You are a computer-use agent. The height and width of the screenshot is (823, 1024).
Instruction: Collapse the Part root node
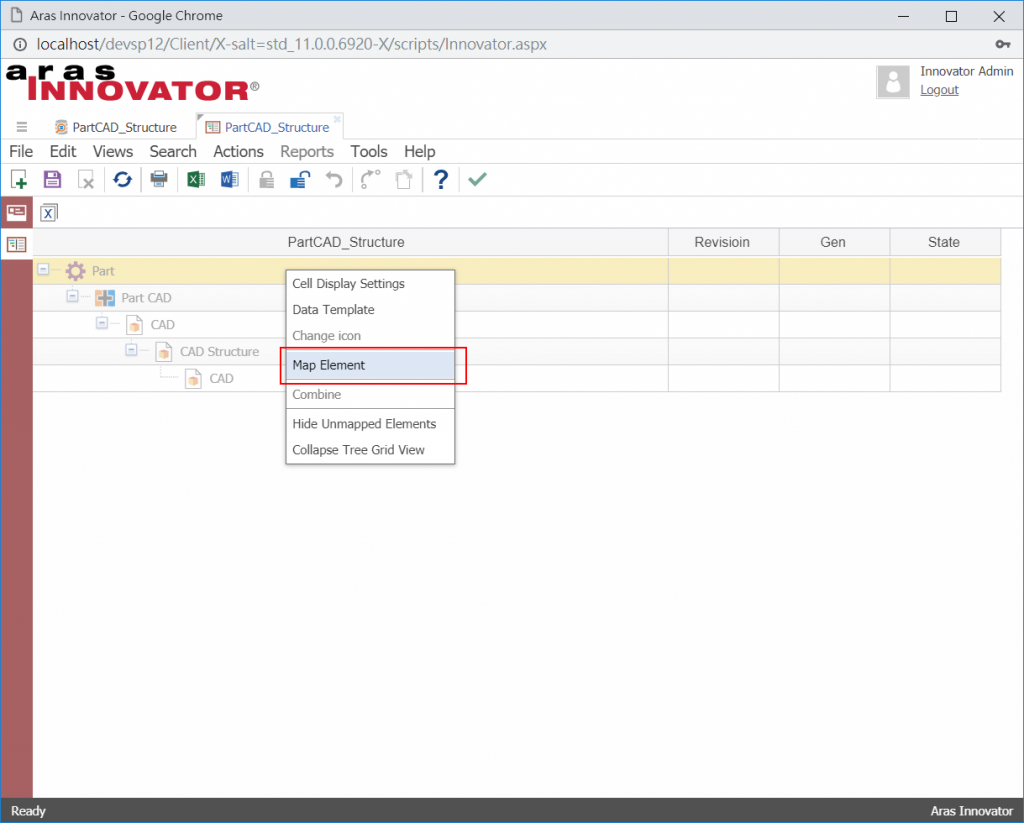coord(43,269)
